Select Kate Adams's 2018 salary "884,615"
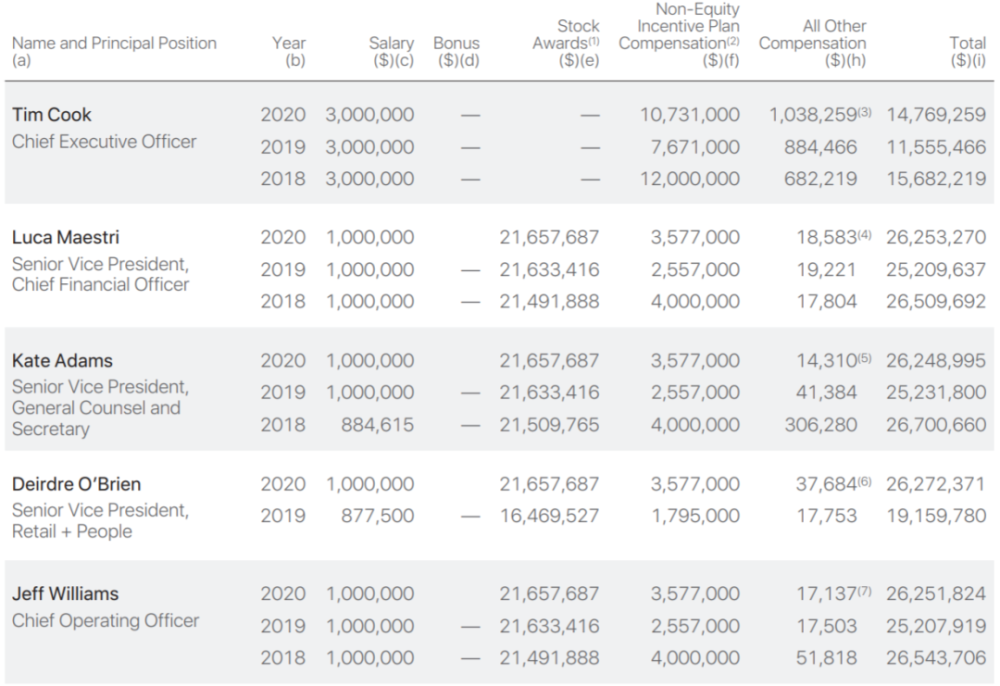 point(378,425)
